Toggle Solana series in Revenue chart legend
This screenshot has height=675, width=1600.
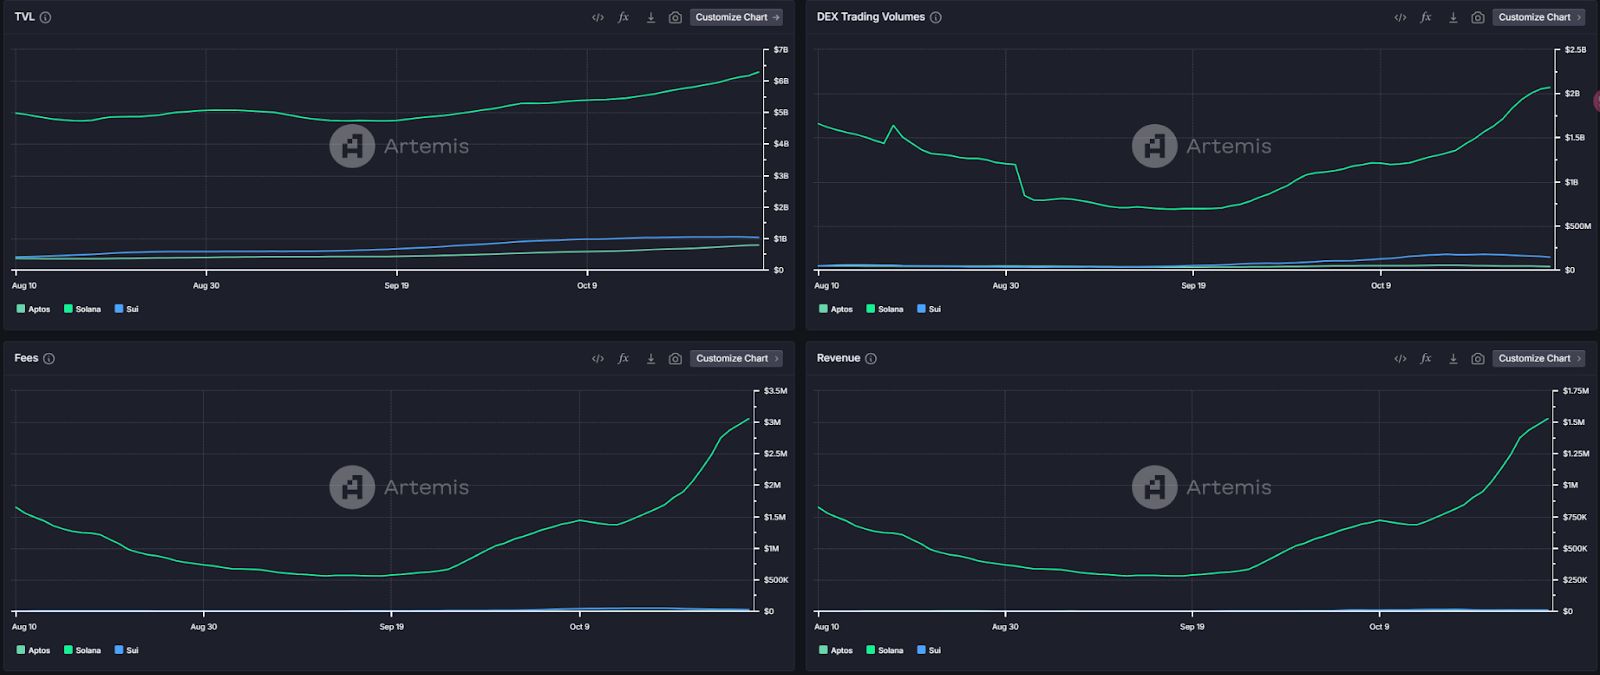click(885, 650)
